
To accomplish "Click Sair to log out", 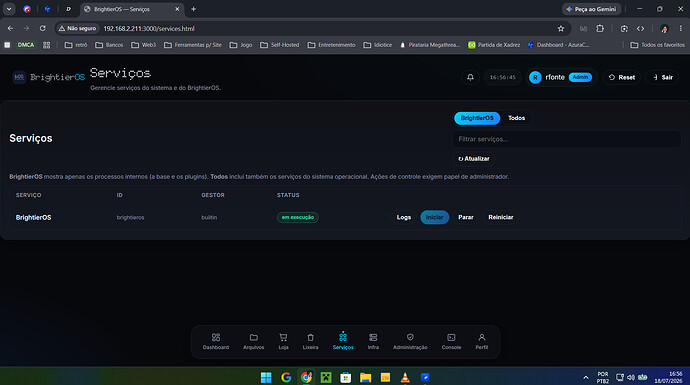I will 662,77.
